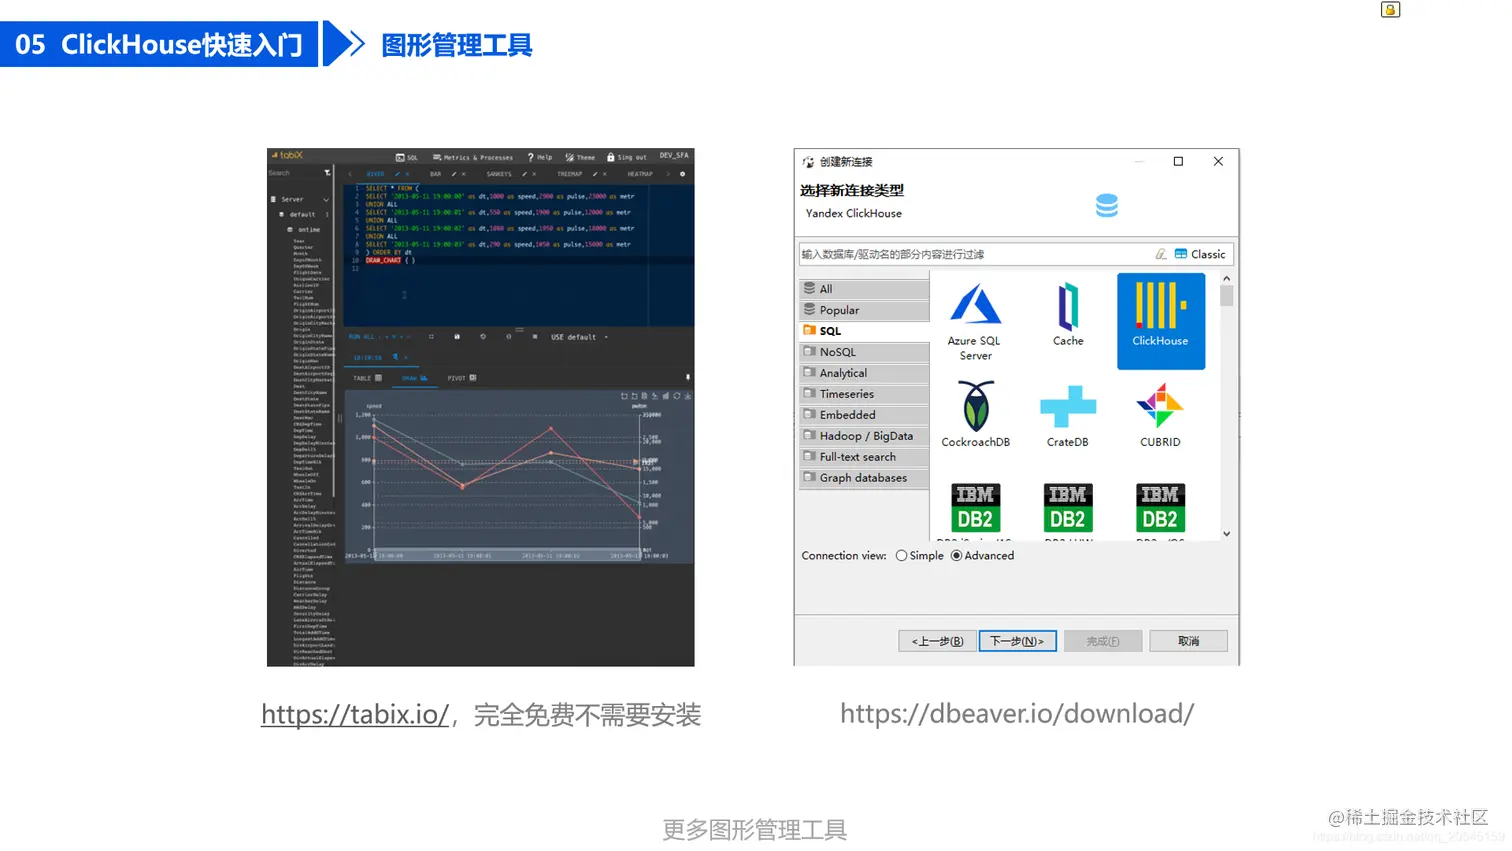Click the tabix Search box
The width and height of the screenshot is (1512, 851).
pyautogui.click(x=293, y=173)
